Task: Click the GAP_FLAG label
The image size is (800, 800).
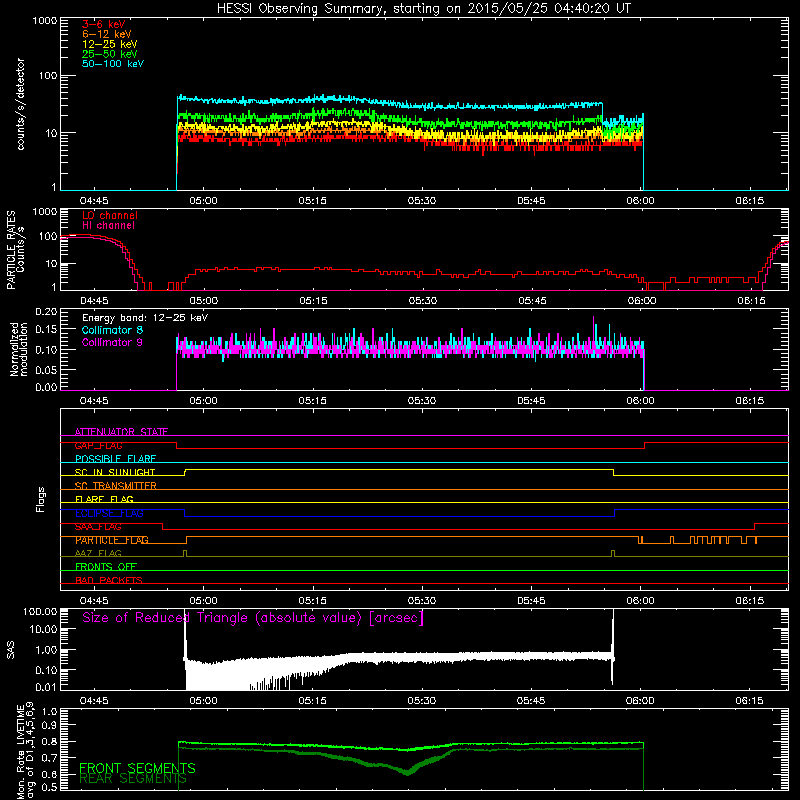Action: point(98,445)
